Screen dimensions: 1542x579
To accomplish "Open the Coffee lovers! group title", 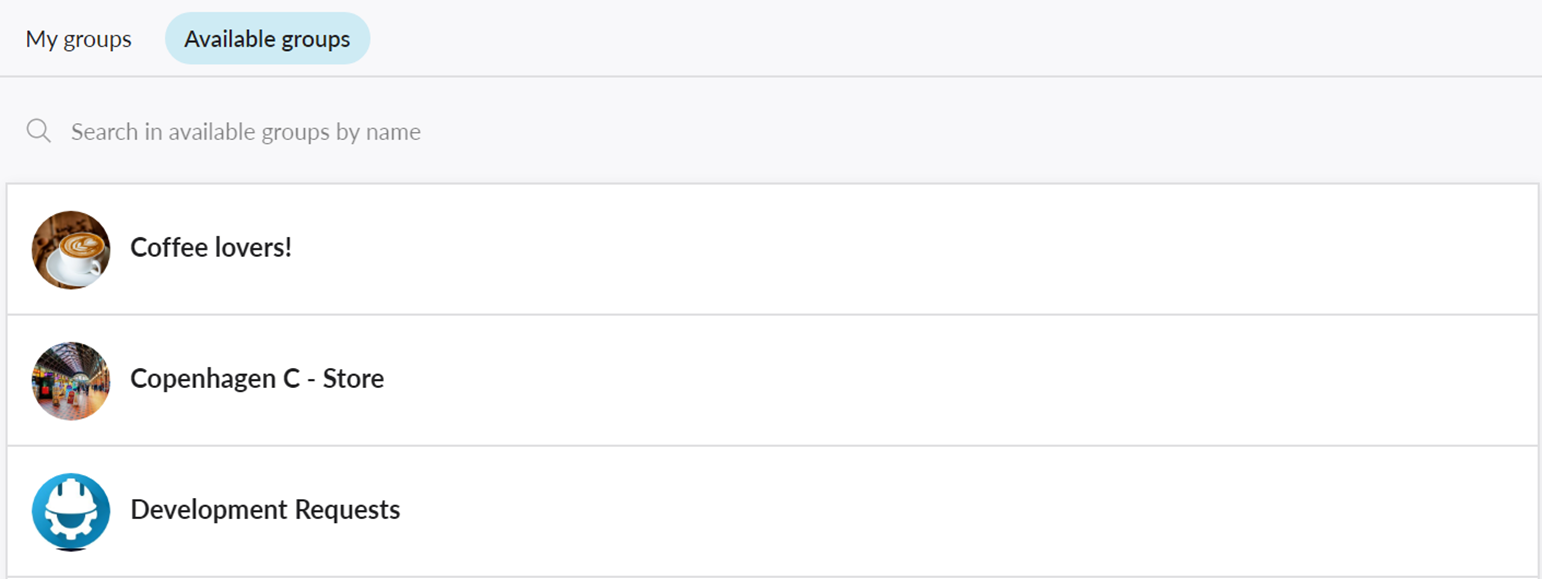I will pos(211,248).
